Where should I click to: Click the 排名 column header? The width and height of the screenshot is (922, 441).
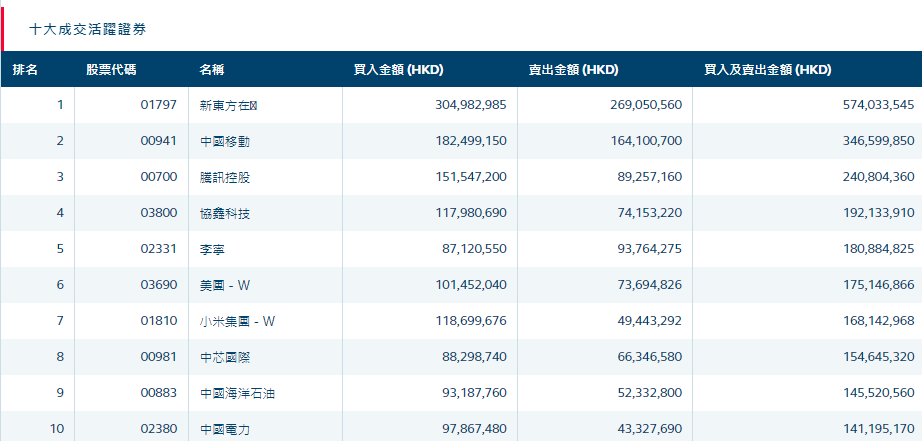pyautogui.click(x=25, y=70)
